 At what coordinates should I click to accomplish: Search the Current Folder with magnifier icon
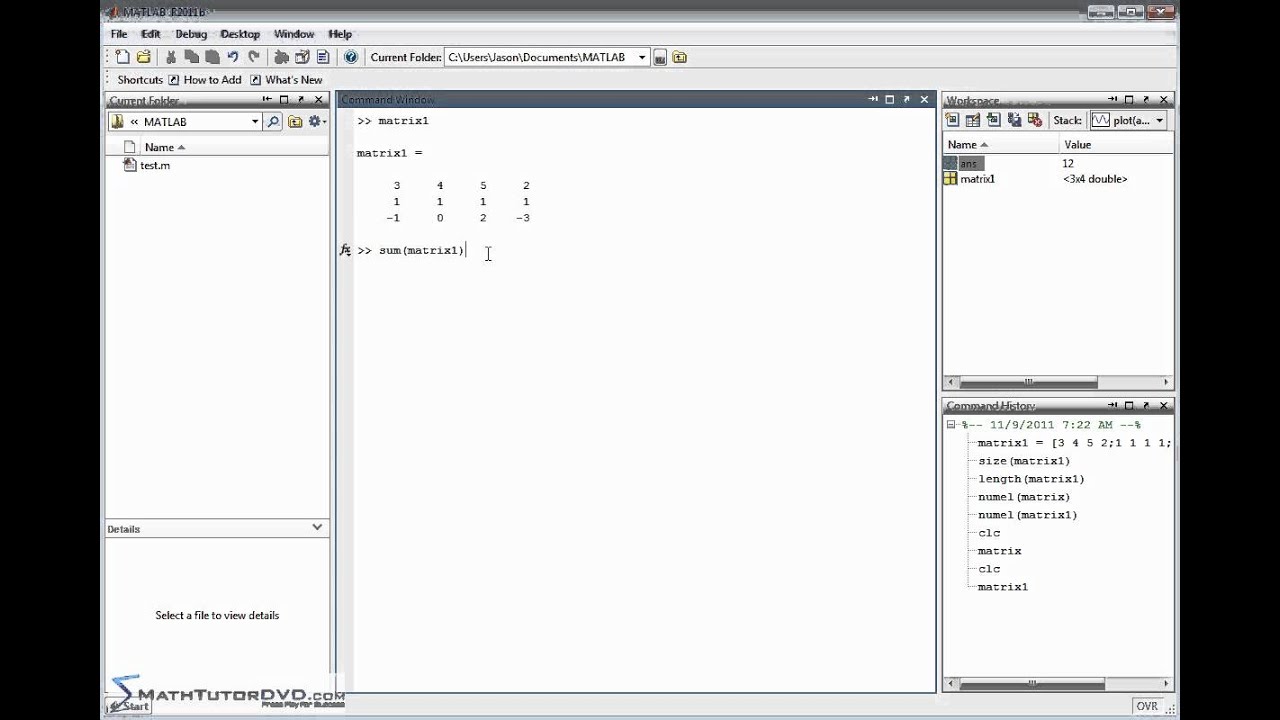[x=273, y=122]
